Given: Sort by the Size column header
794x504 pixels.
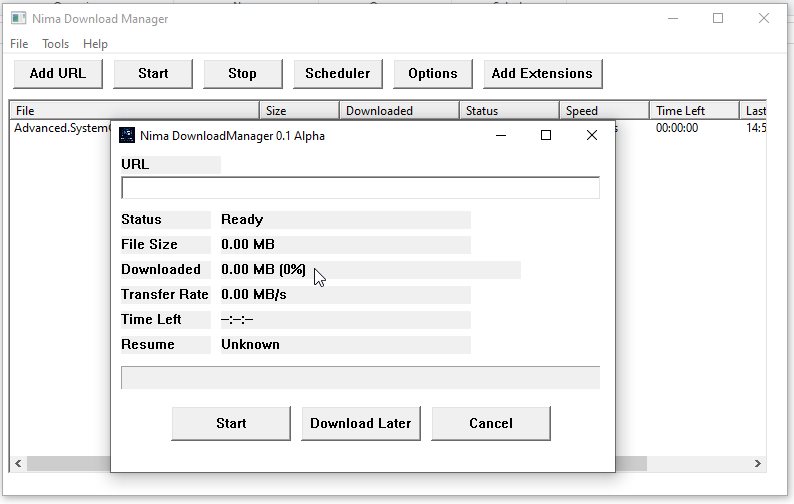Looking at the screenshot, I should 299,110.
